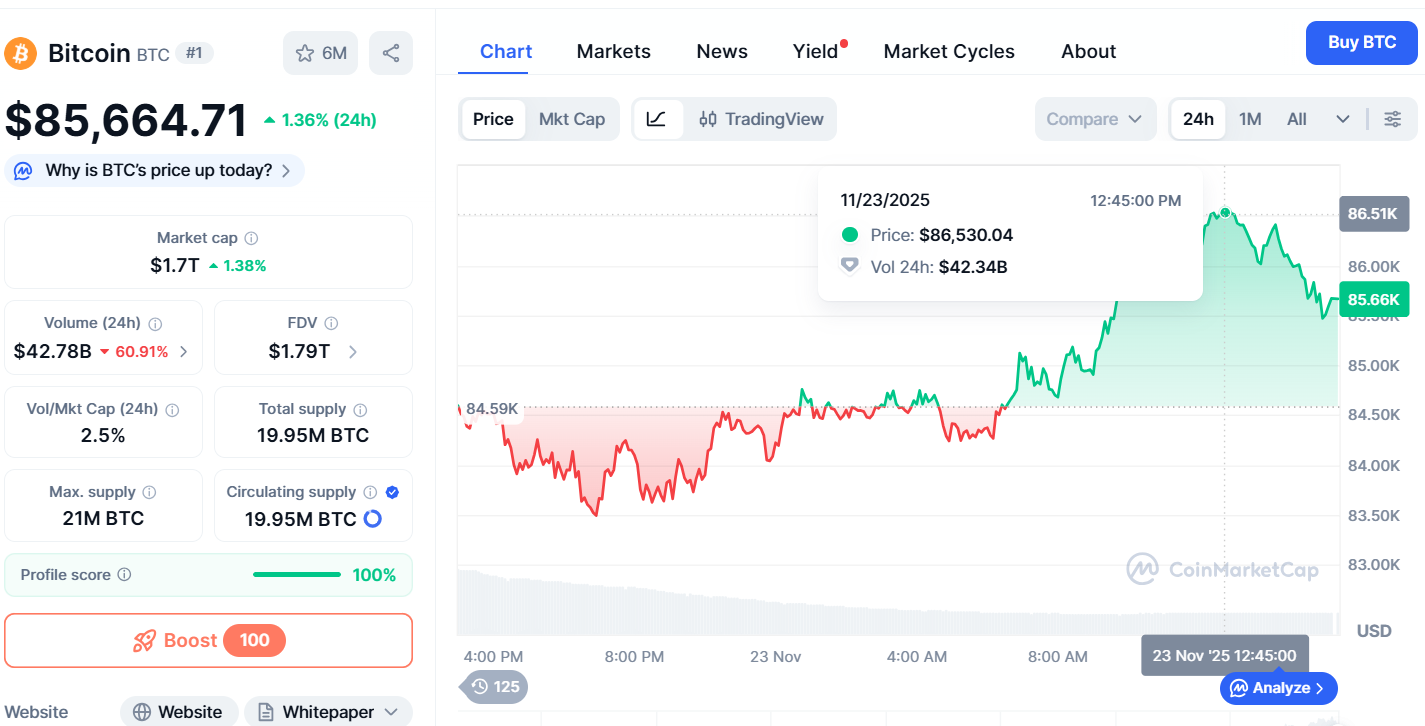Click the Analyze button
This screenshot has width=1425, height=726.
(1279, 688)
